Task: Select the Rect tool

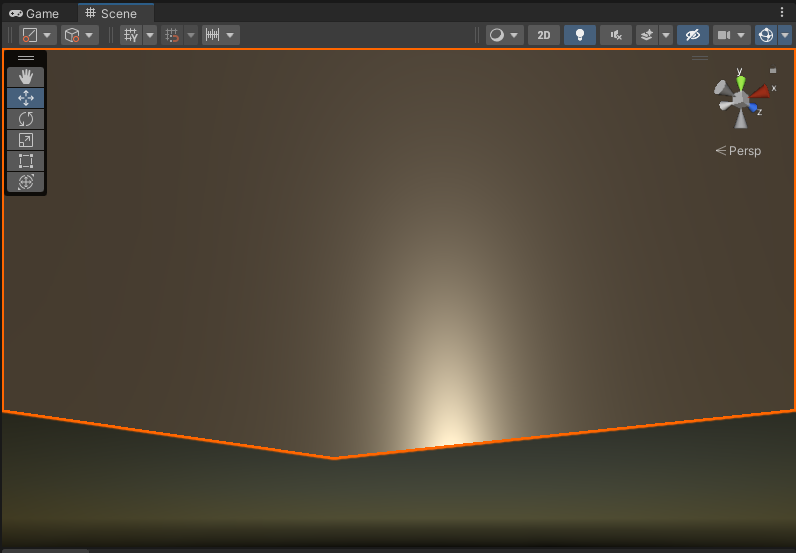Action: click(26, 161)
